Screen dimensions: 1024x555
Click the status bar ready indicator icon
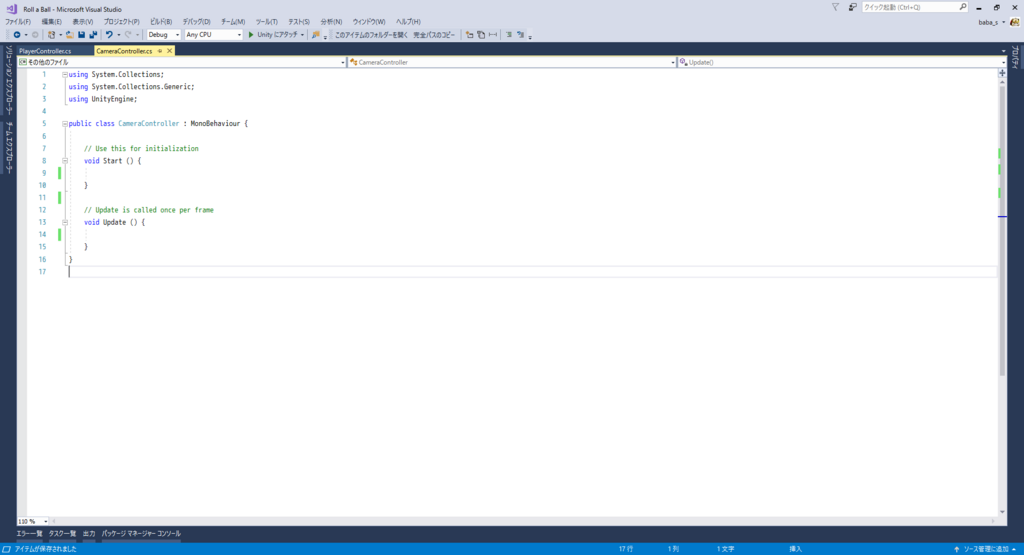click(x=6, y=549)
